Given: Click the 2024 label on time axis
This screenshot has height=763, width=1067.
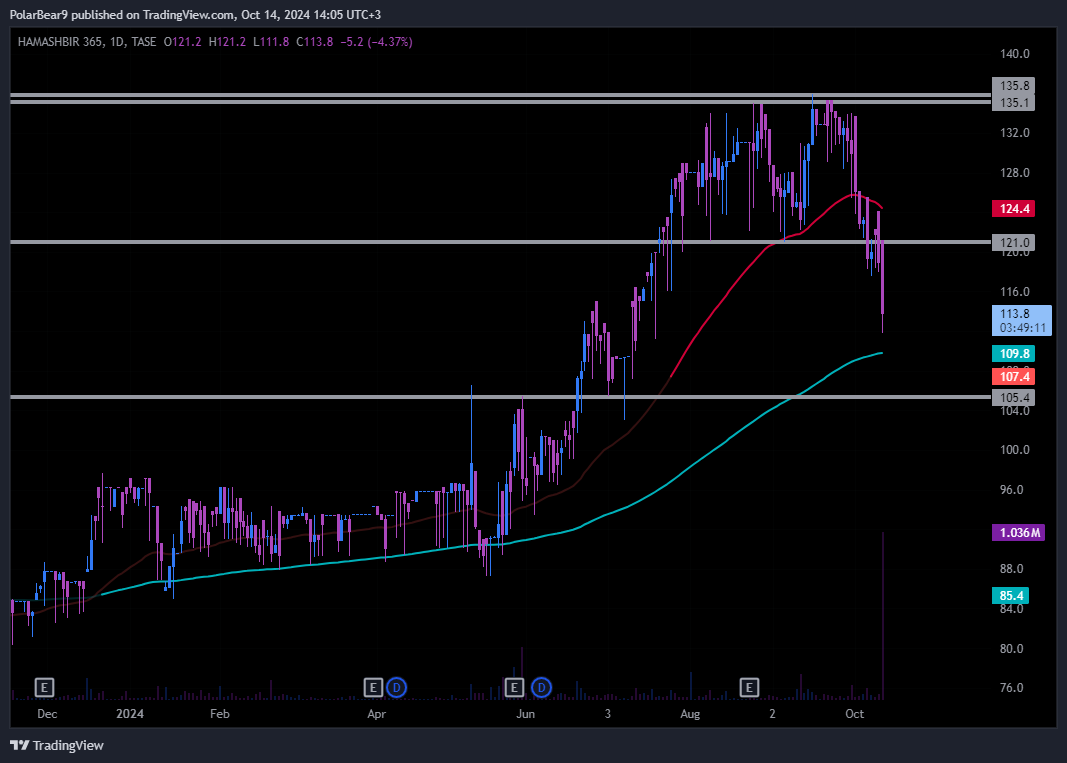Looking at the screenshot, I should pyautogui.click(x=130, y=714).
